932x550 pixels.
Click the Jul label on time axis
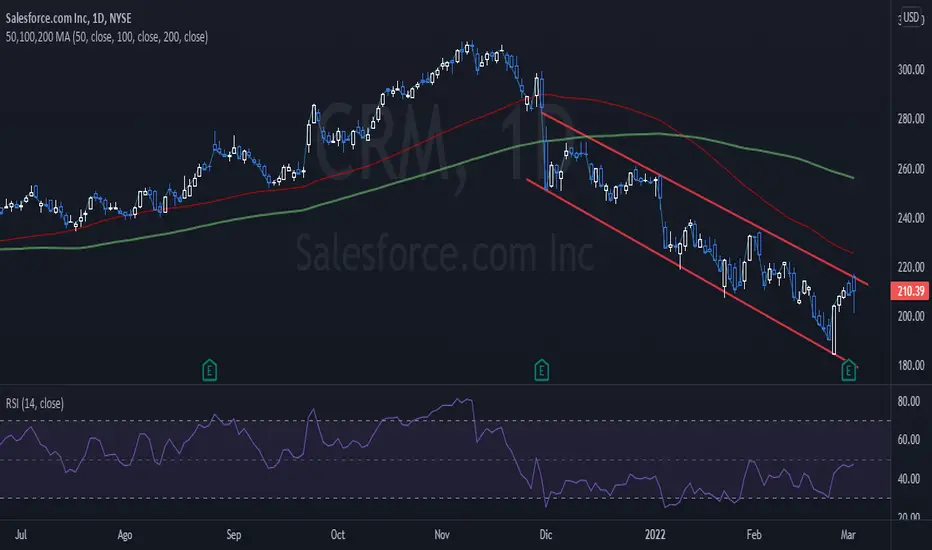[x=21, y=535]
